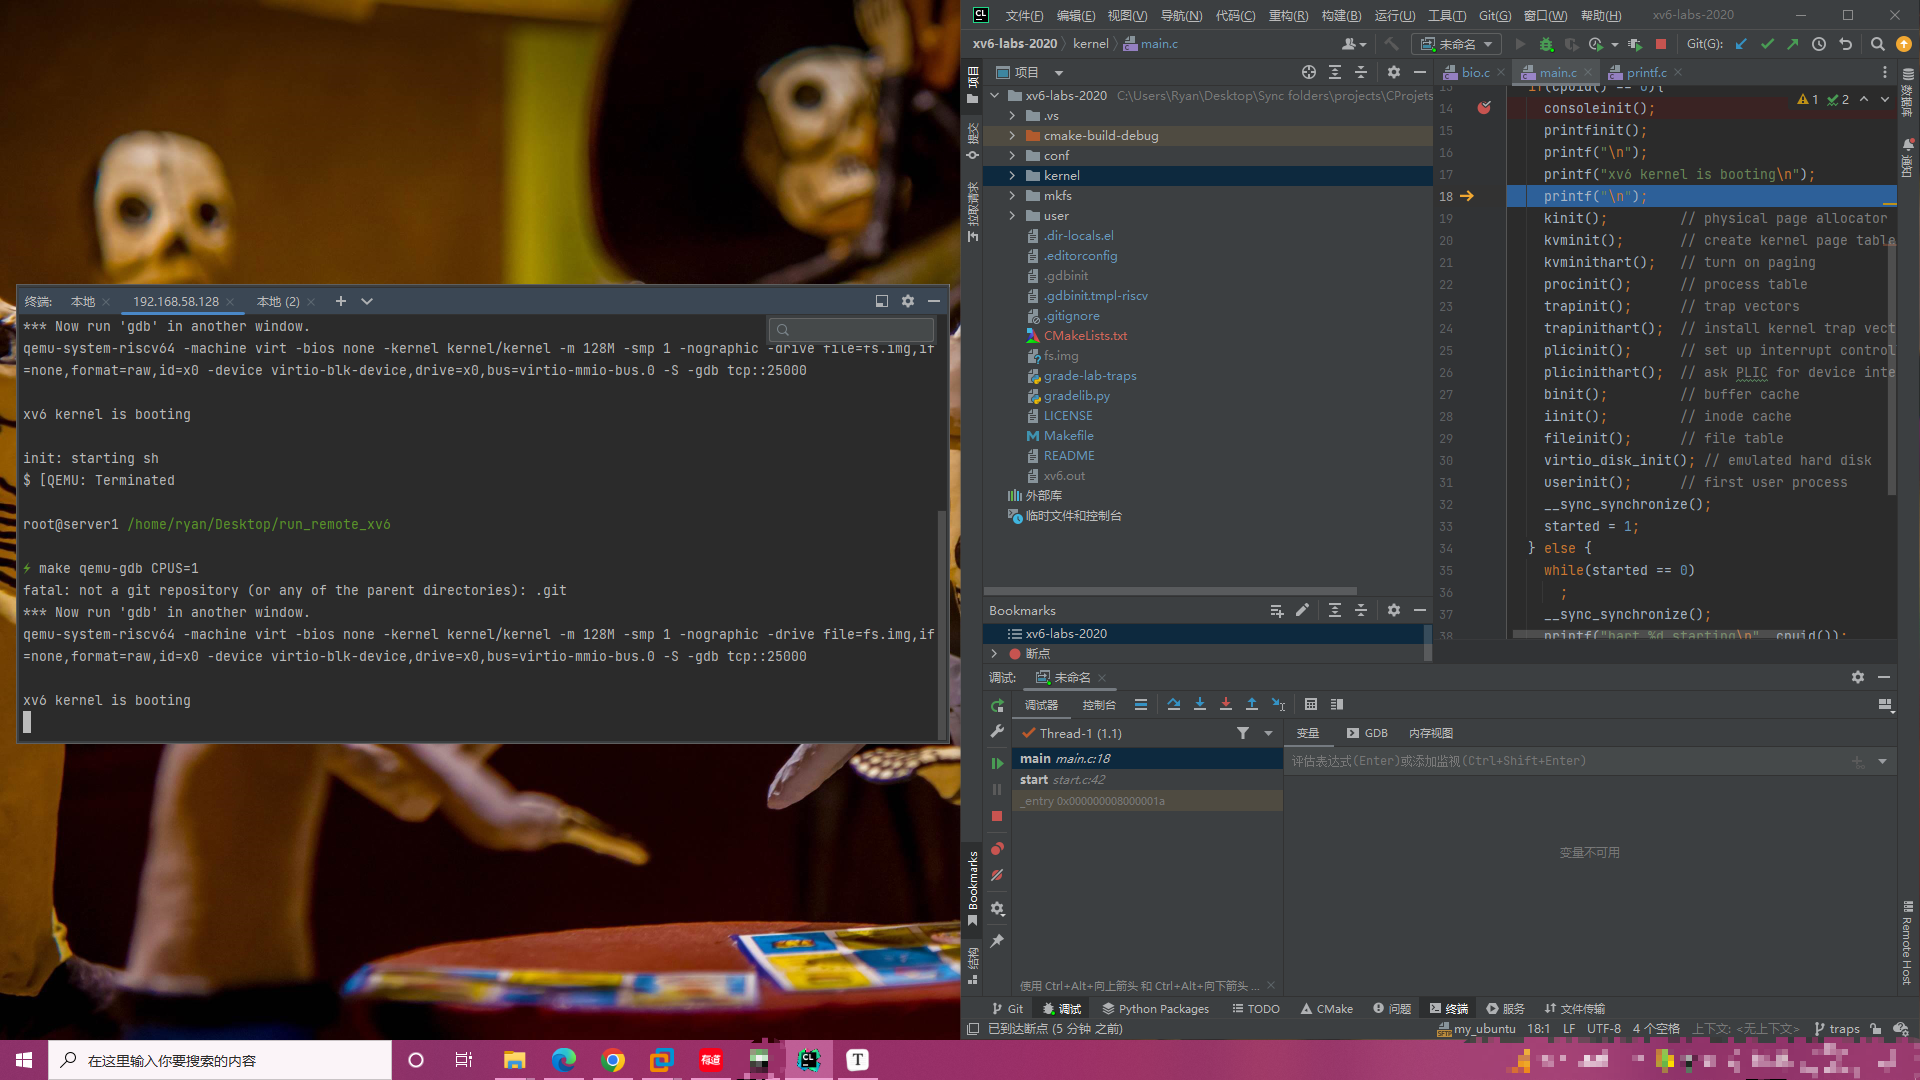Screen dimensions: 1920x1080
Task: Open Git history clock icon
Action: click(x=1819, y=44)
